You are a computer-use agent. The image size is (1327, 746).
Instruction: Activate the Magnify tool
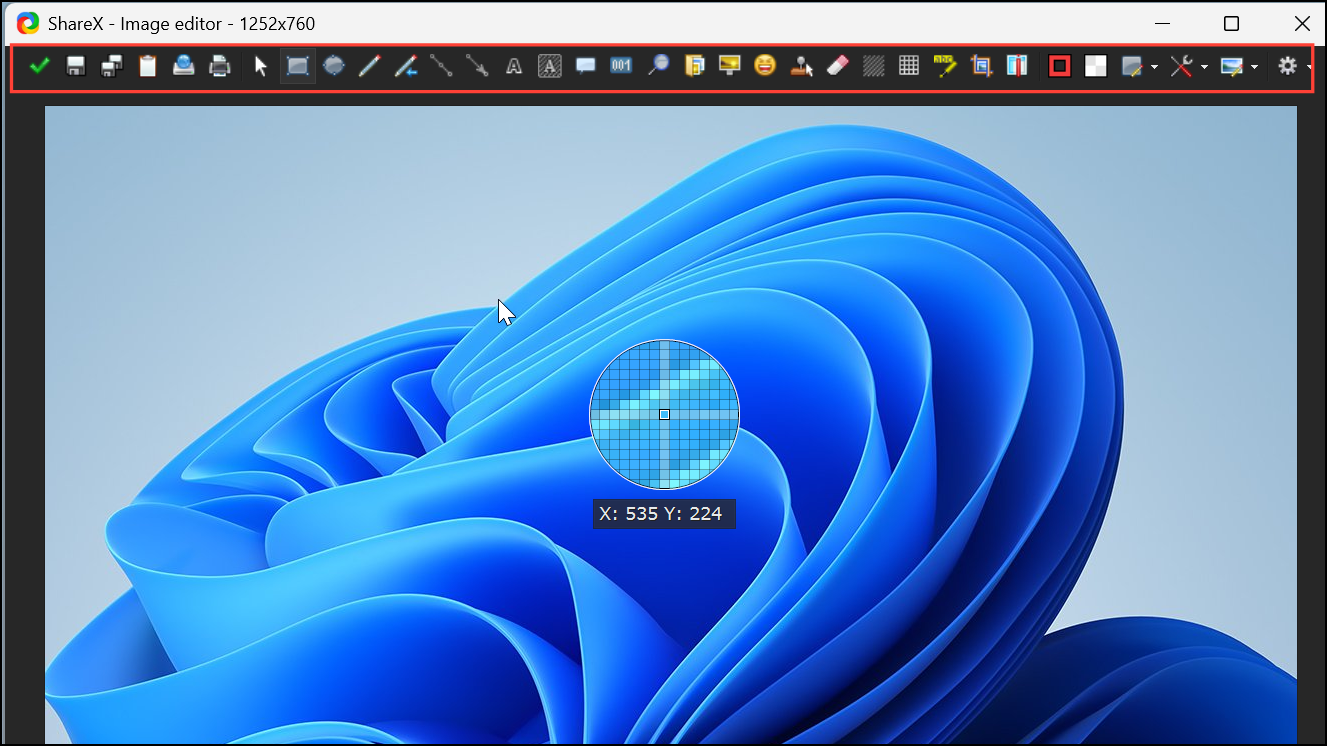(x=658, y=66)
